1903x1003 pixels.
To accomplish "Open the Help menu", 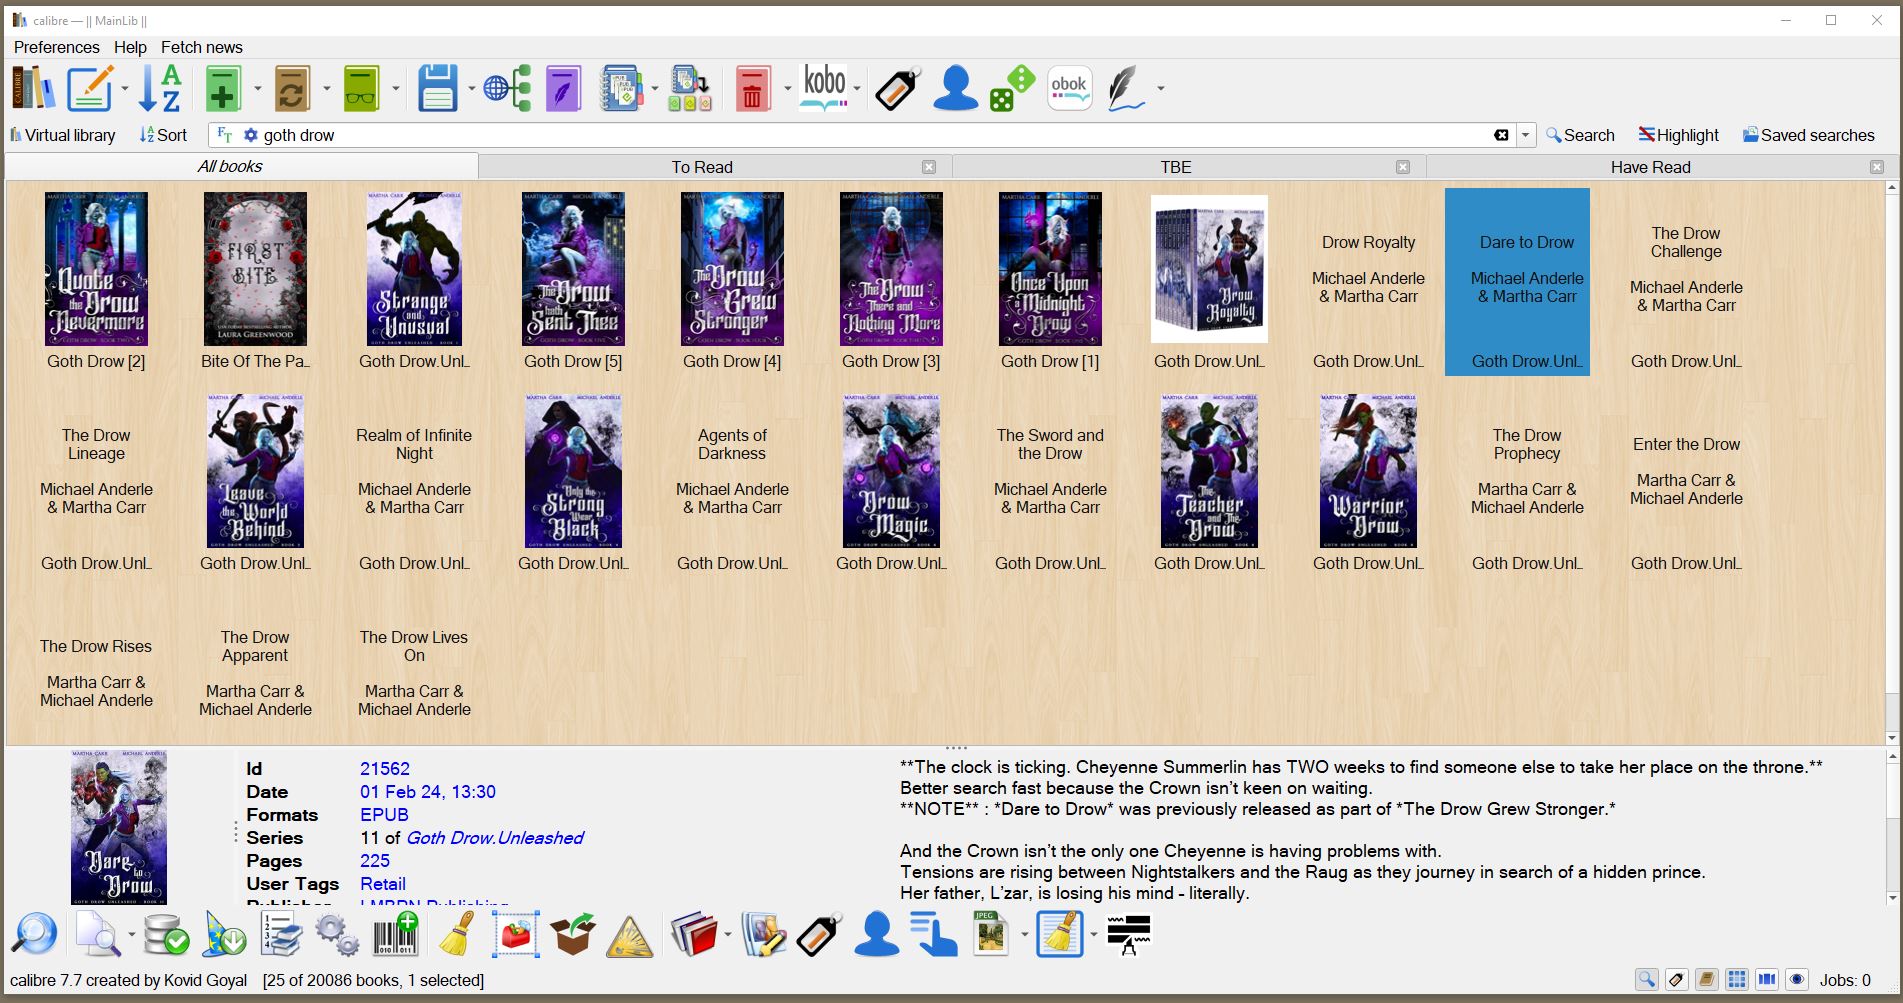I will click(x=130, y=47).
